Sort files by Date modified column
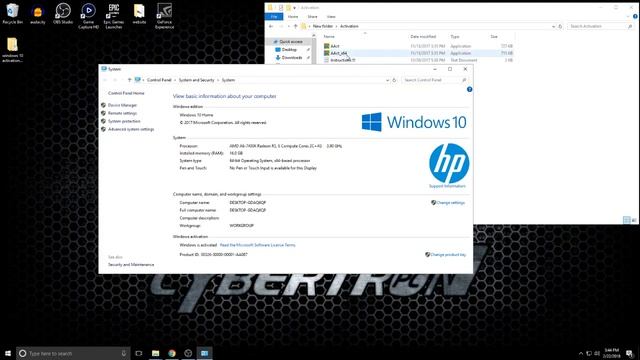 423,37
